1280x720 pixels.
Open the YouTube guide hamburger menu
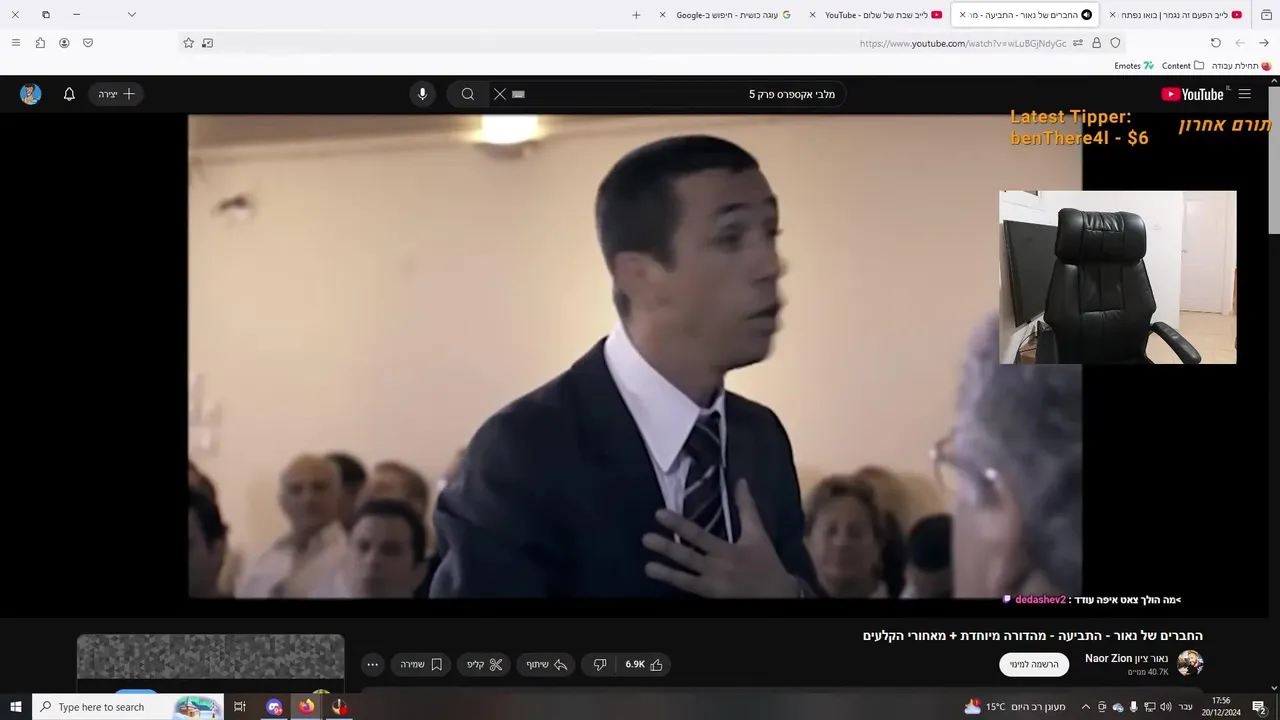point(1244,94)
